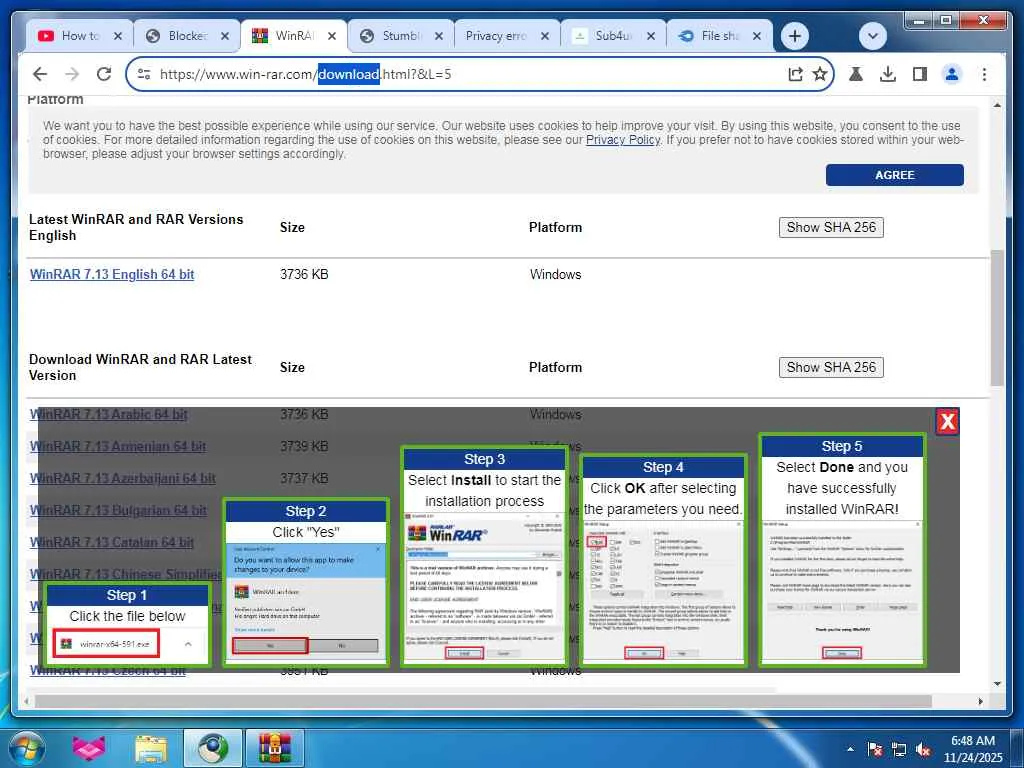Open the network tray icon

[x=899, y=749]
